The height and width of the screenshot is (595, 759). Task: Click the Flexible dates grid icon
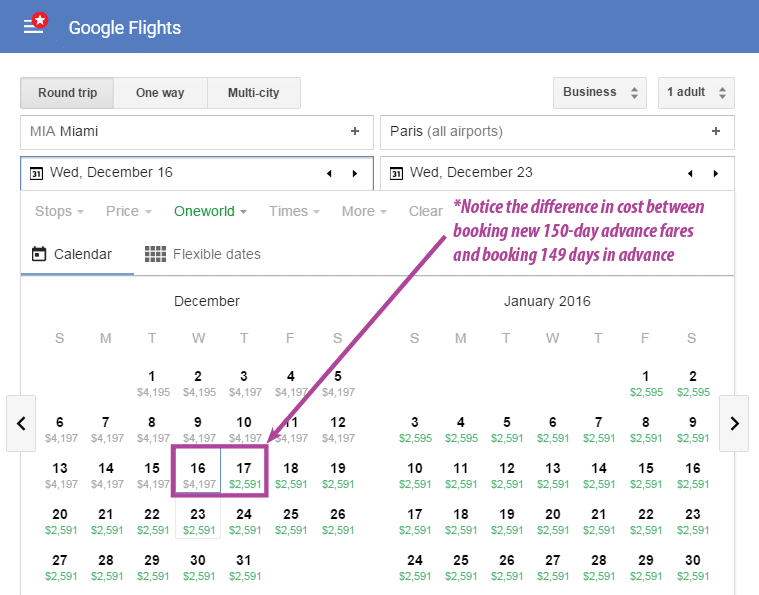tap(155, 254)
